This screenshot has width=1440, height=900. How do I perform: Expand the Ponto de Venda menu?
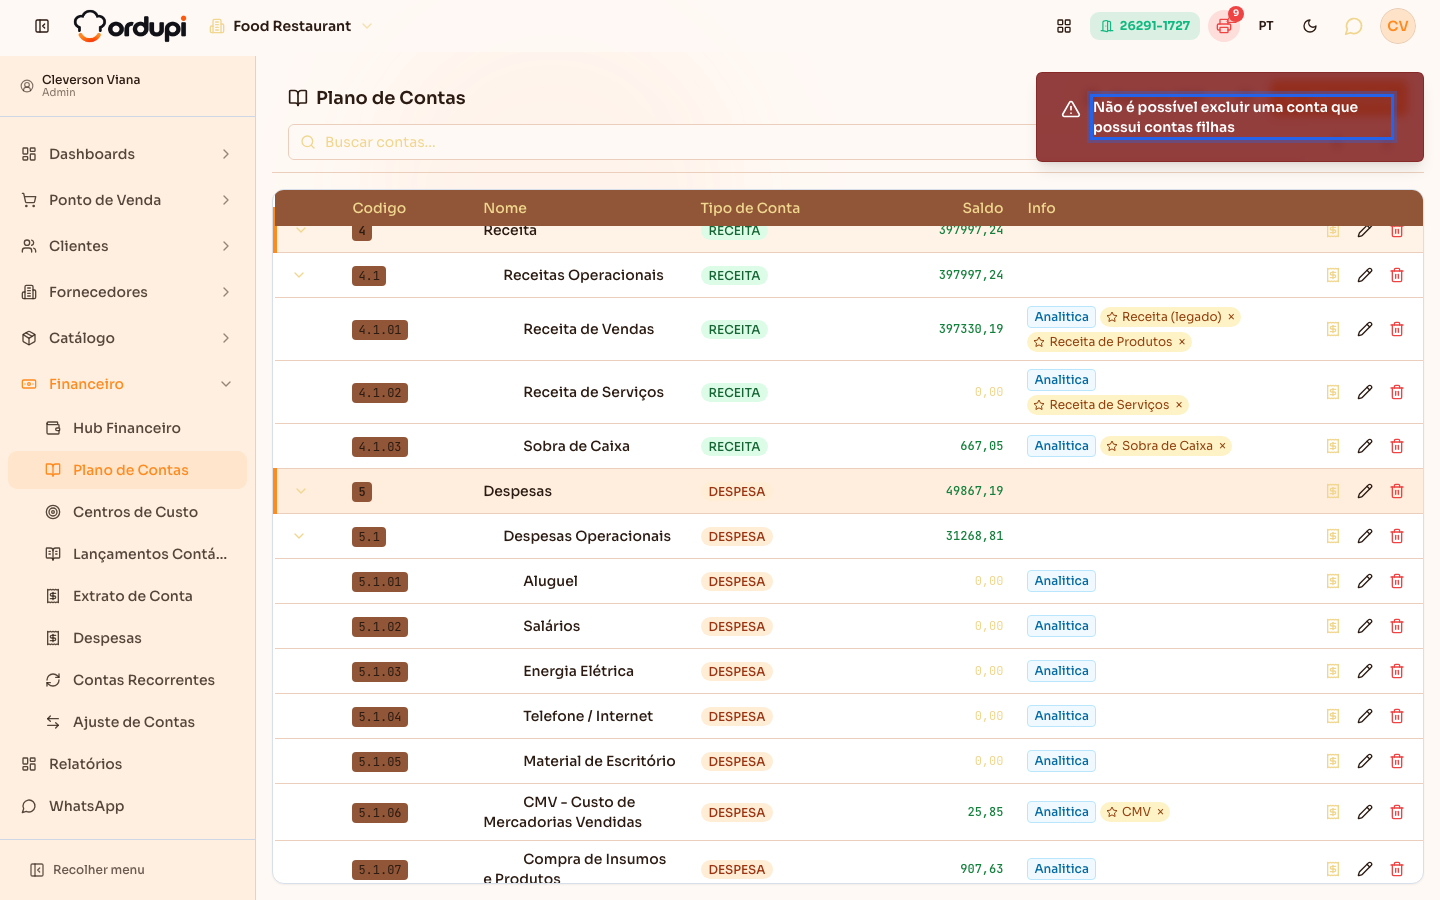point(127,200)
